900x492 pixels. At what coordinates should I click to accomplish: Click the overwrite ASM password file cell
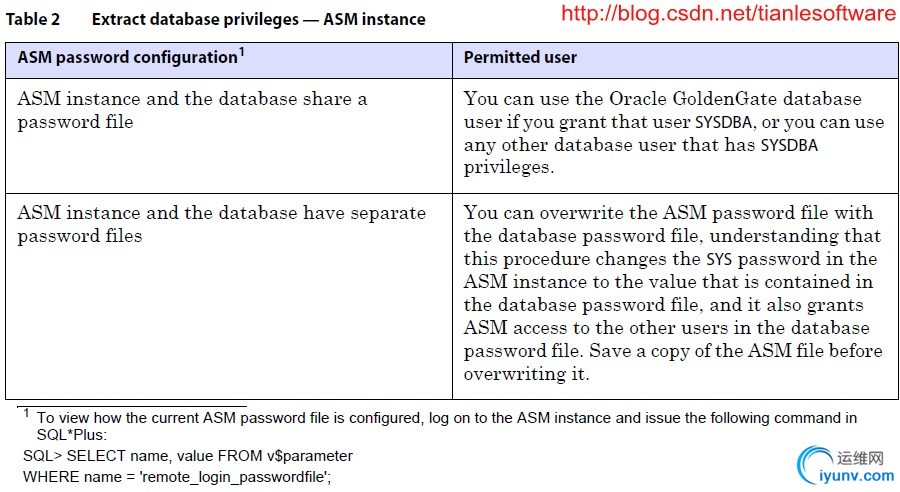(675, 296)
